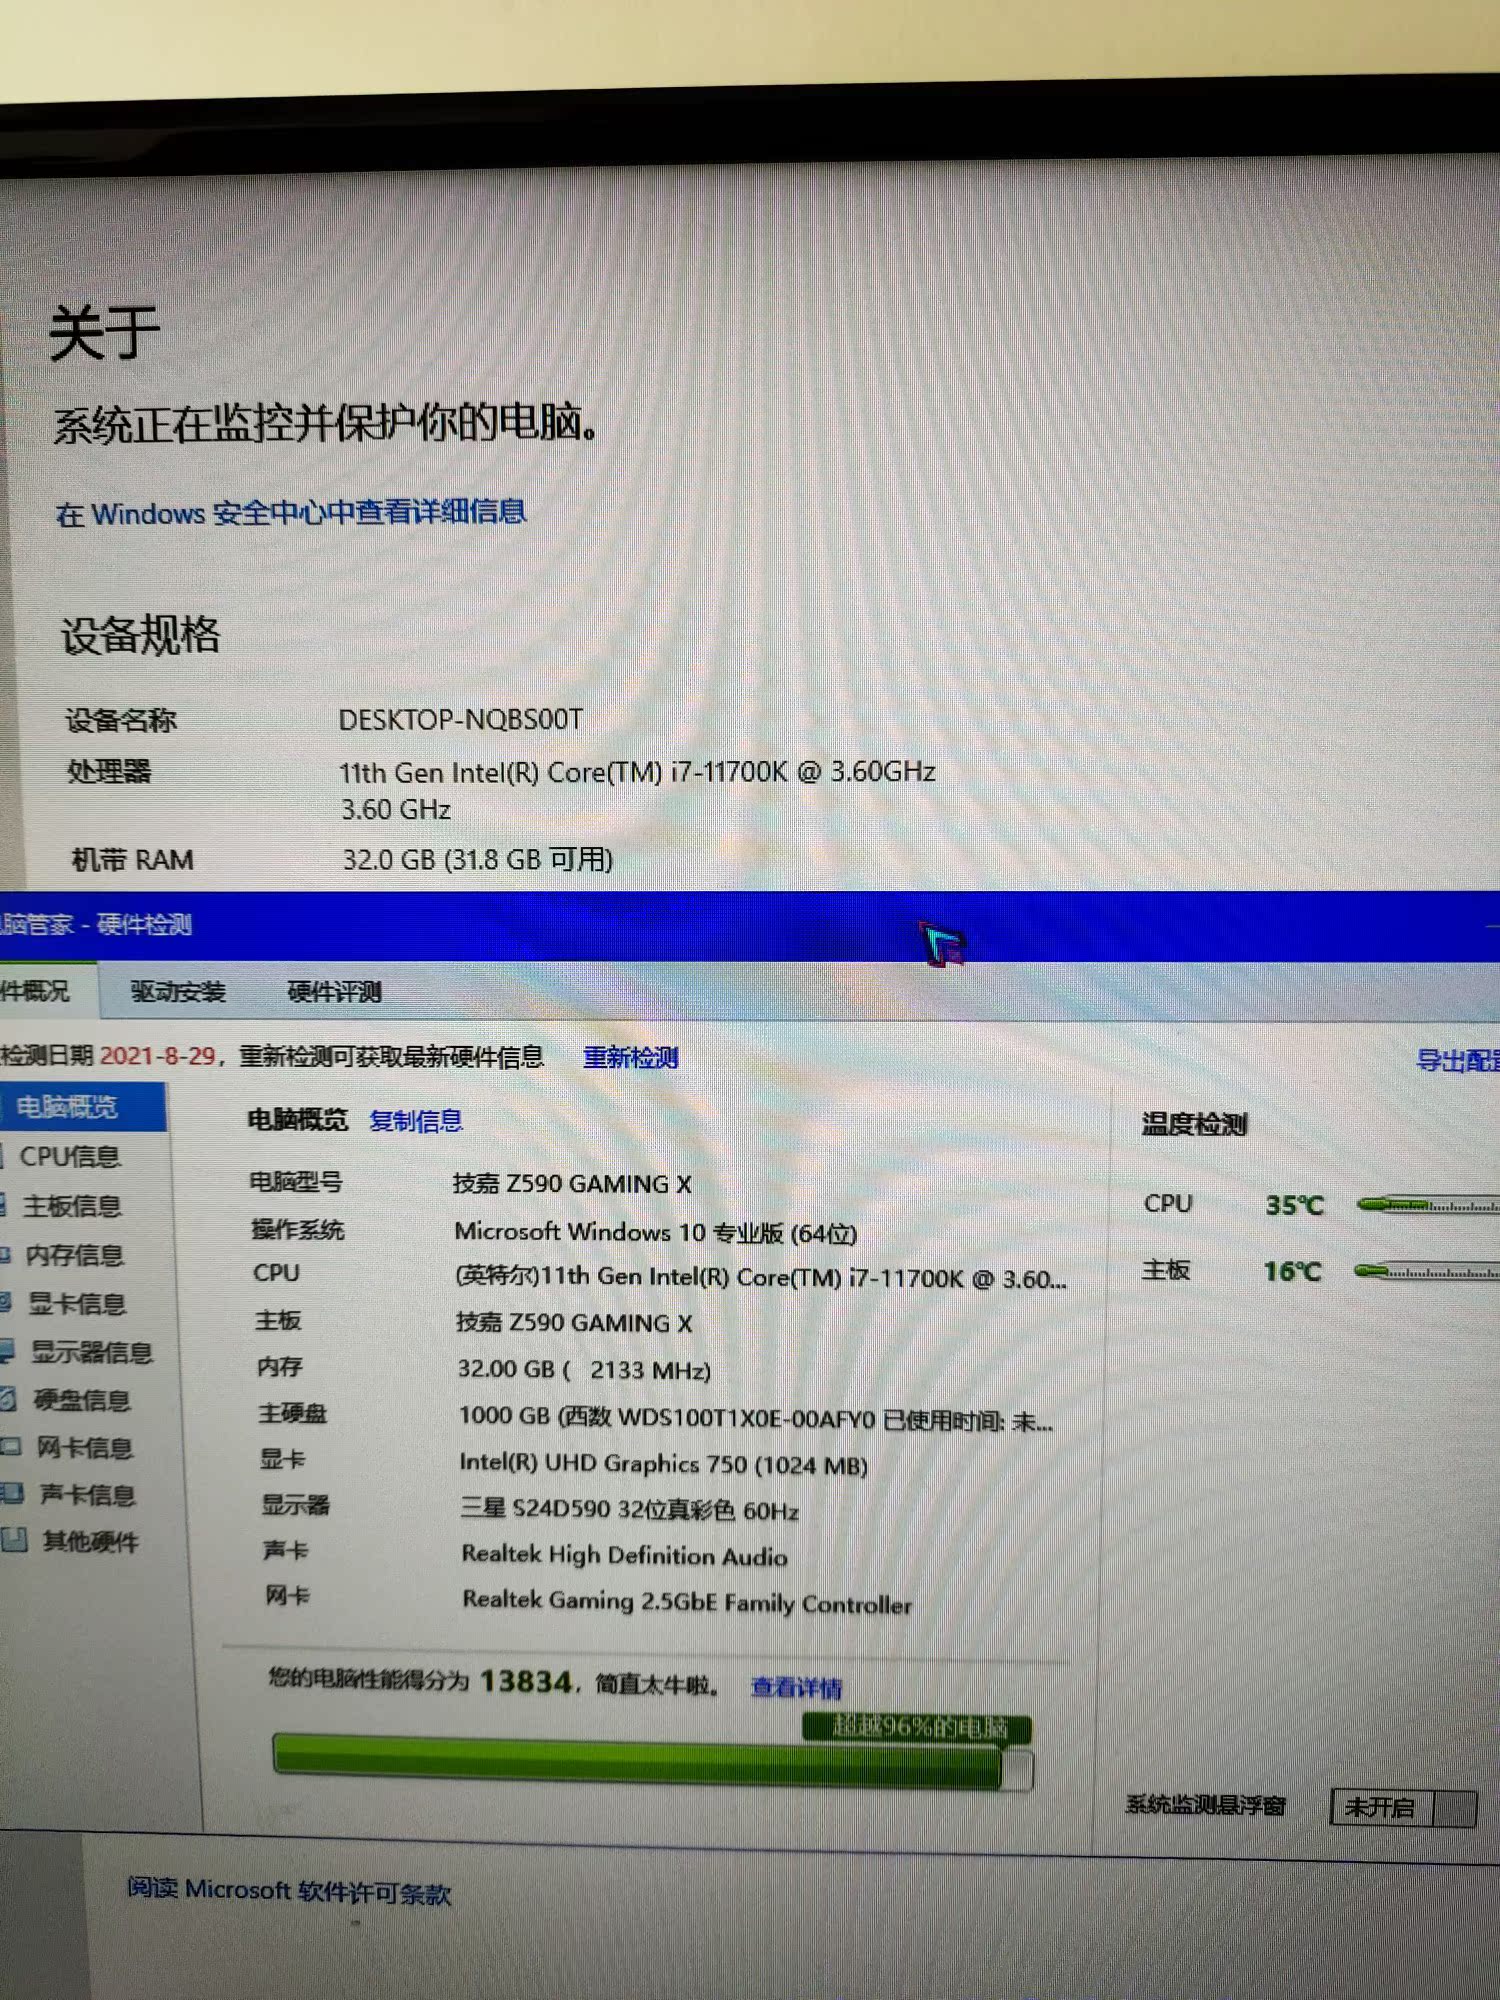Show 主板信息 from the sidebar
The width and height of the screenshot is (1500, 2000).
click(72, 1206)
